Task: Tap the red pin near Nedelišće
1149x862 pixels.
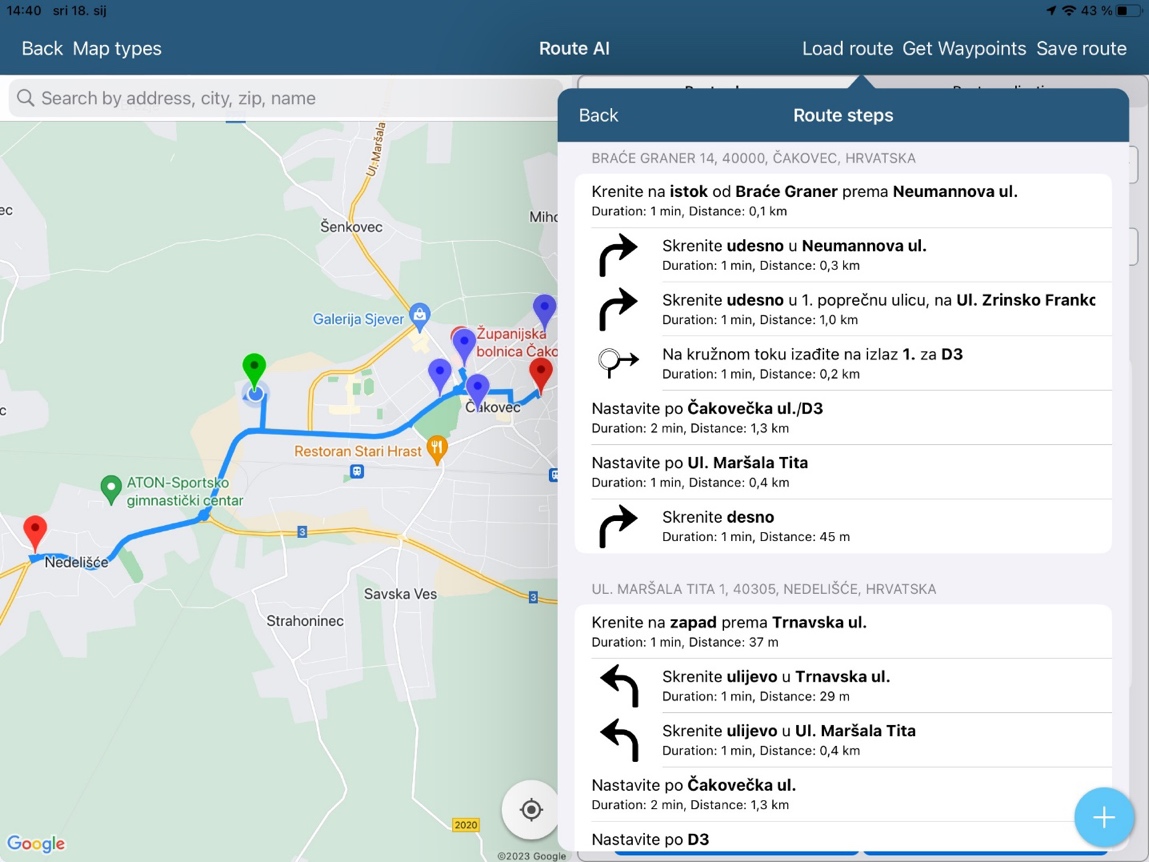Action: tap(35, 531)
